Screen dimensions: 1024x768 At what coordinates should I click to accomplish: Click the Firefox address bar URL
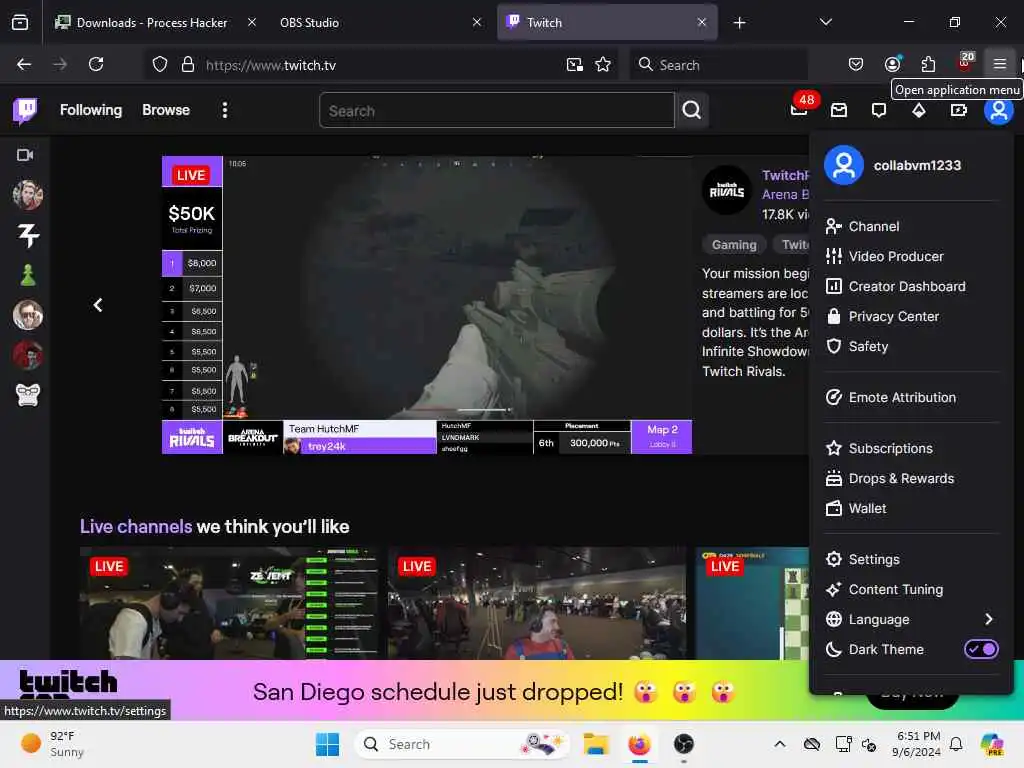(x=271, y=65)
